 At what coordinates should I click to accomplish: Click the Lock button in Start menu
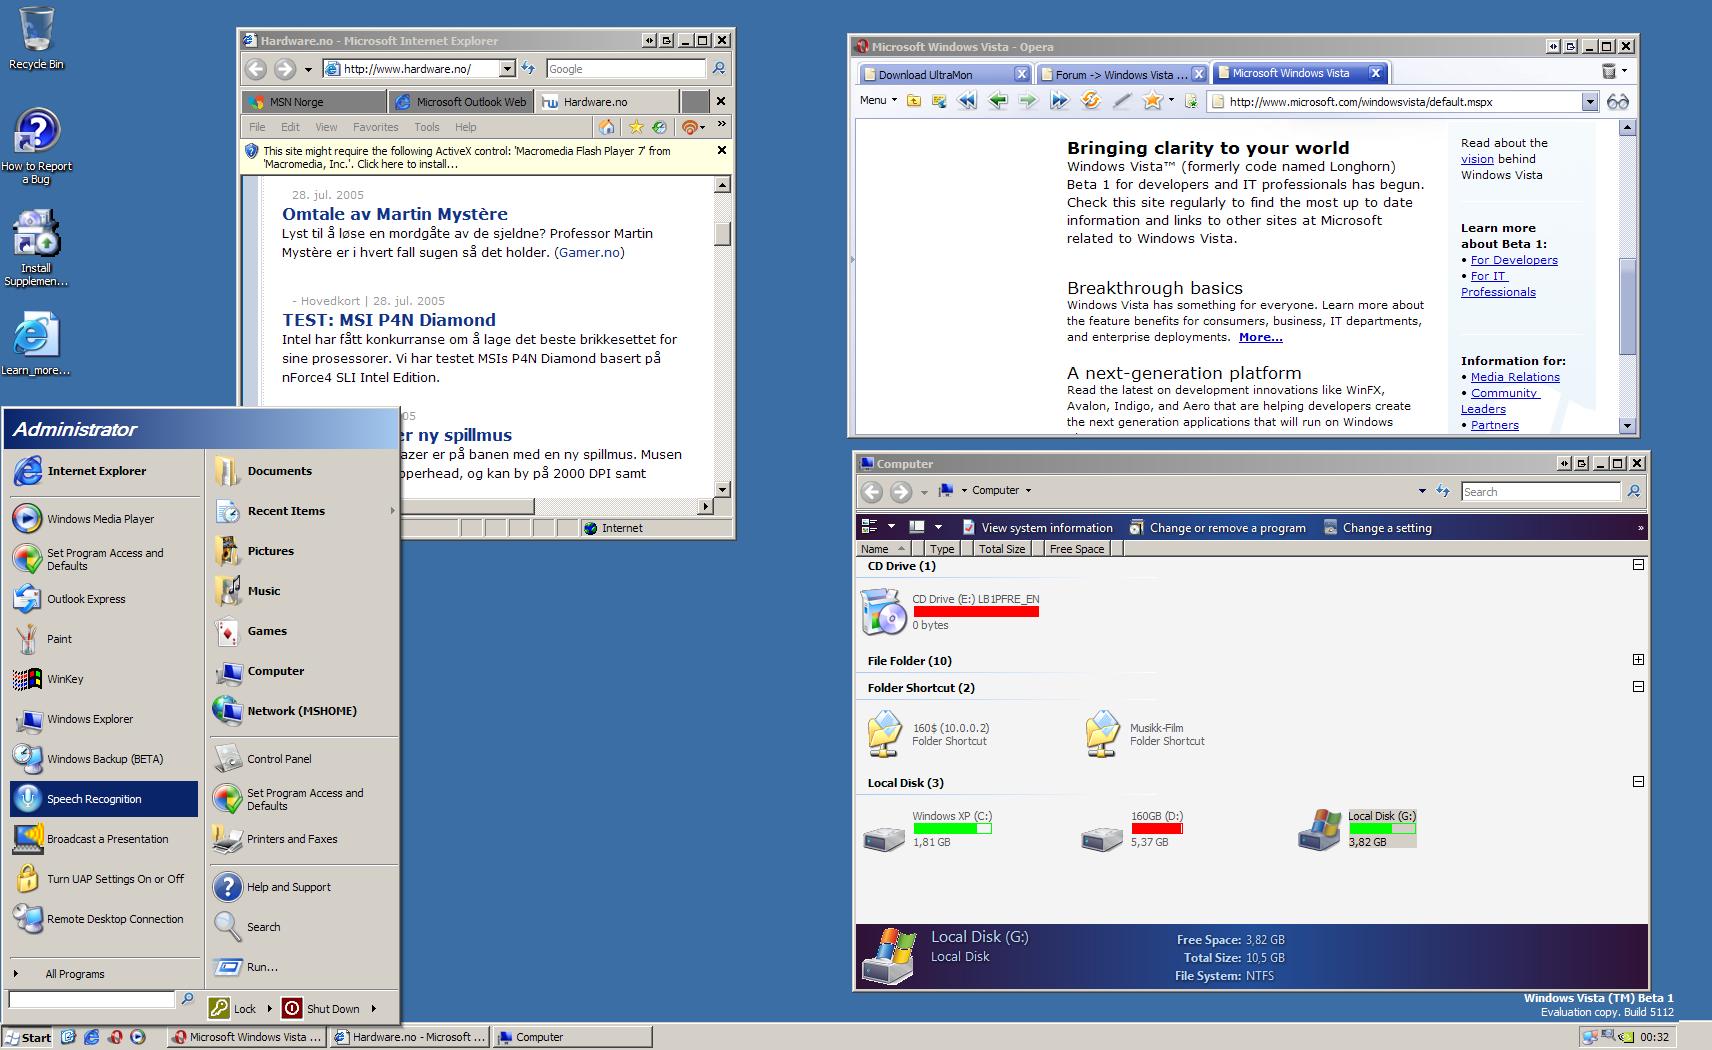point(233,1008)
